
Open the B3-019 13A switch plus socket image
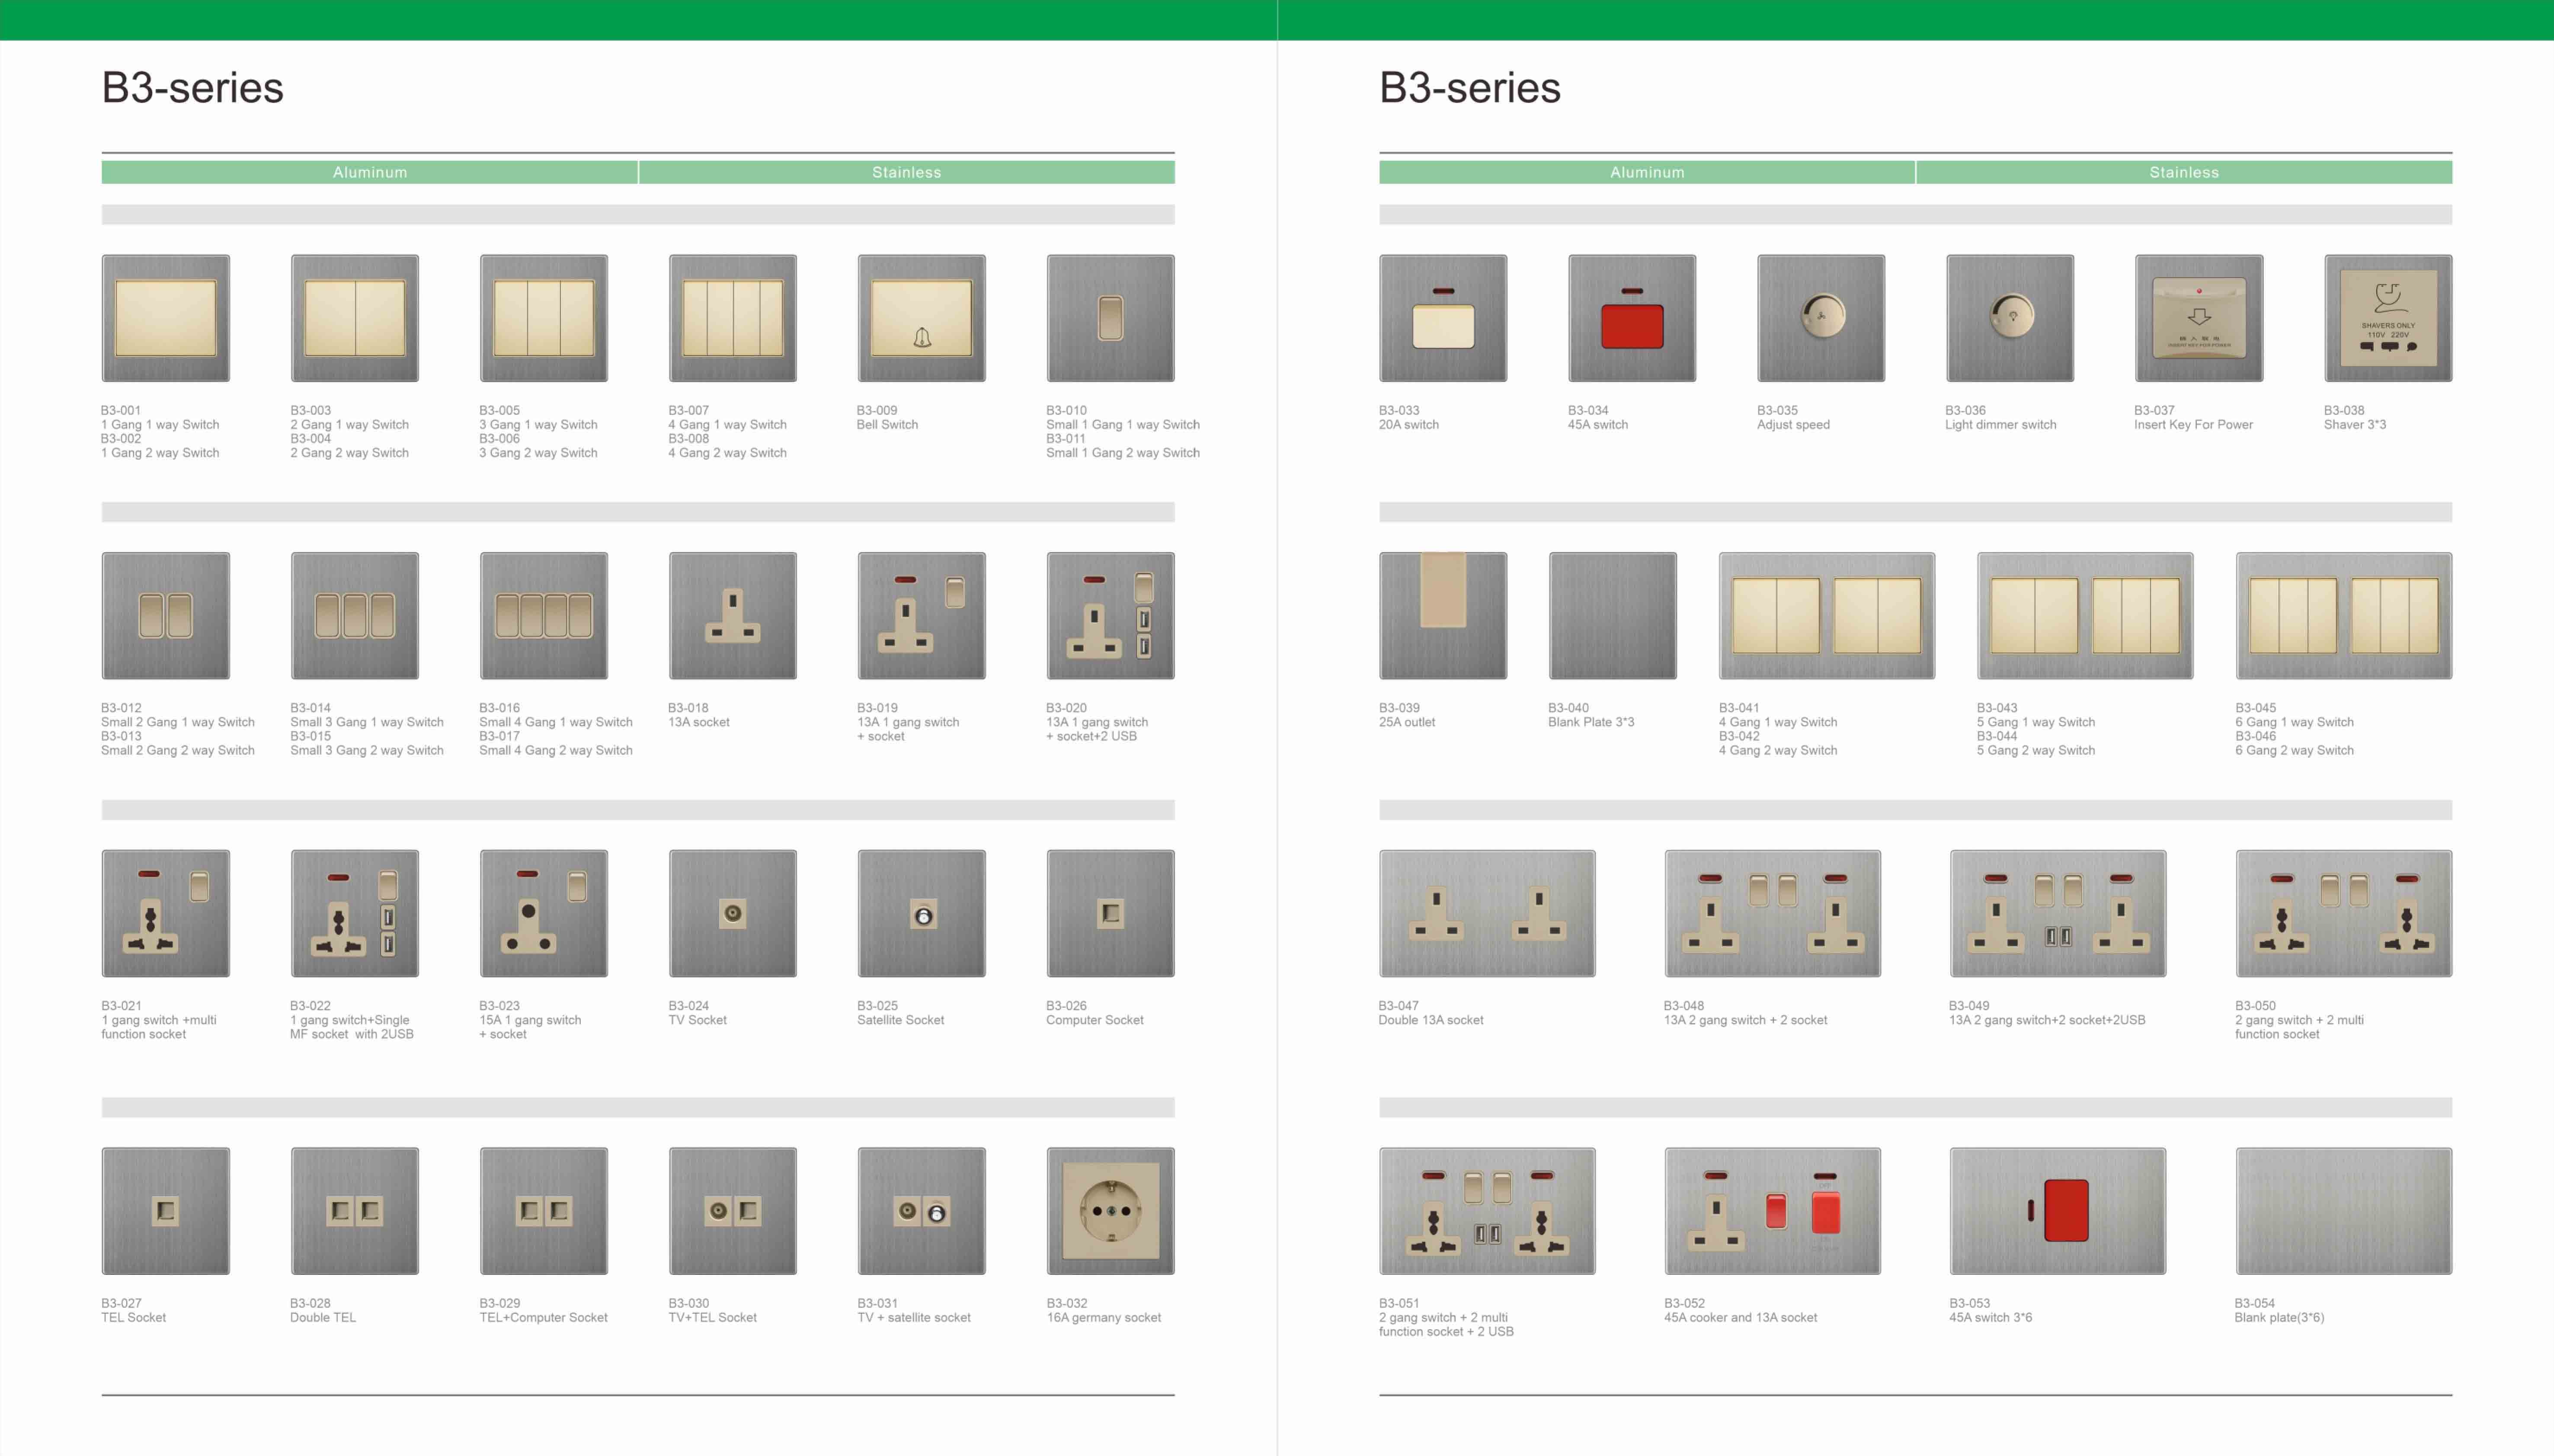click(921, 615)
